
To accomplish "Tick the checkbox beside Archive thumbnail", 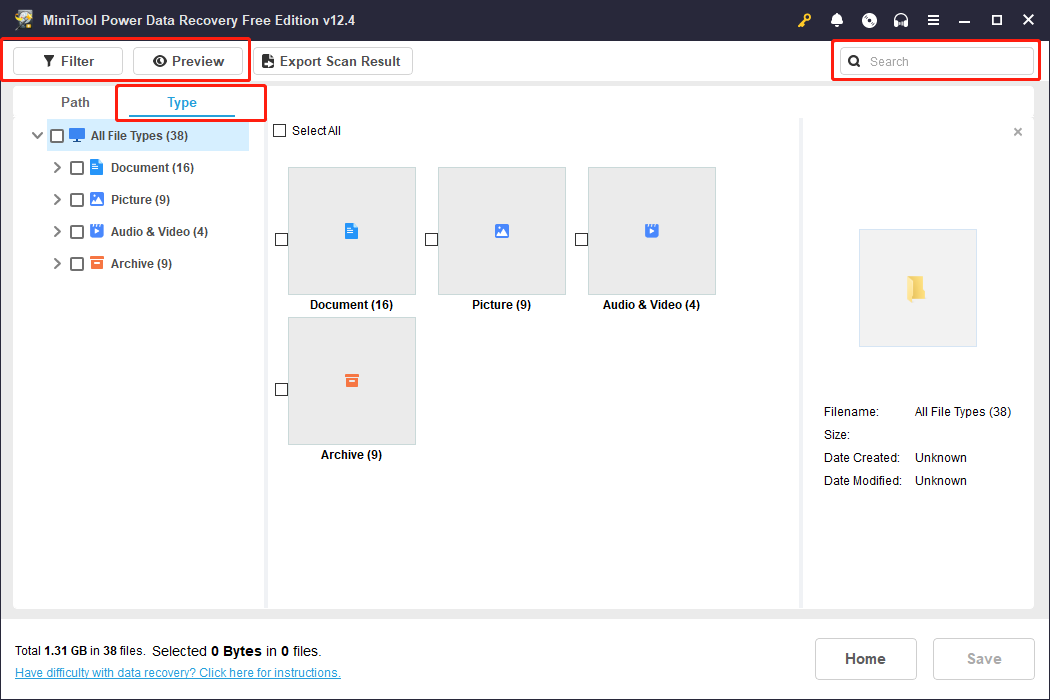I will pos(281,389).
